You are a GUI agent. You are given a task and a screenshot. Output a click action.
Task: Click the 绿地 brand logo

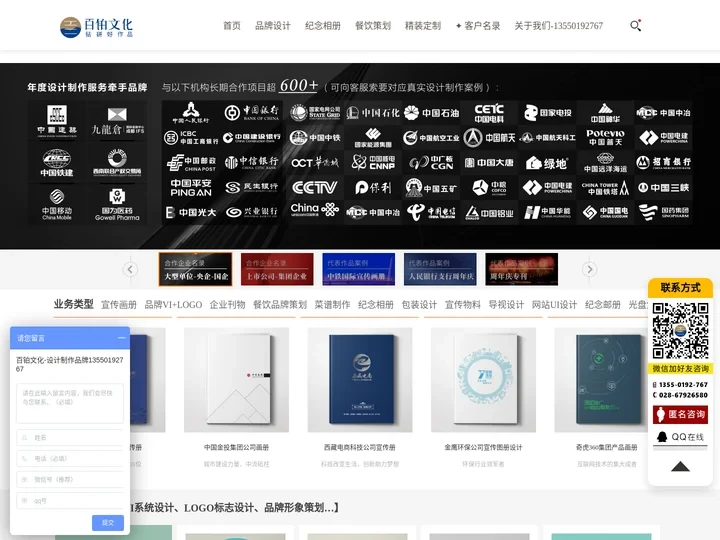(546, 163)
